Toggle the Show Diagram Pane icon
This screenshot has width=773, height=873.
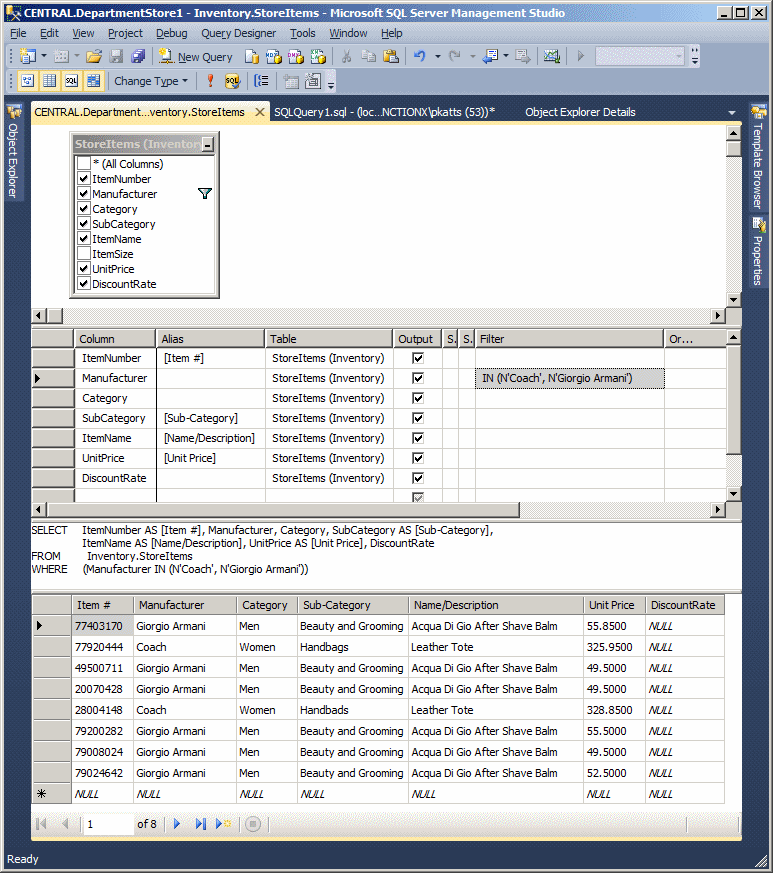(27, 81)
